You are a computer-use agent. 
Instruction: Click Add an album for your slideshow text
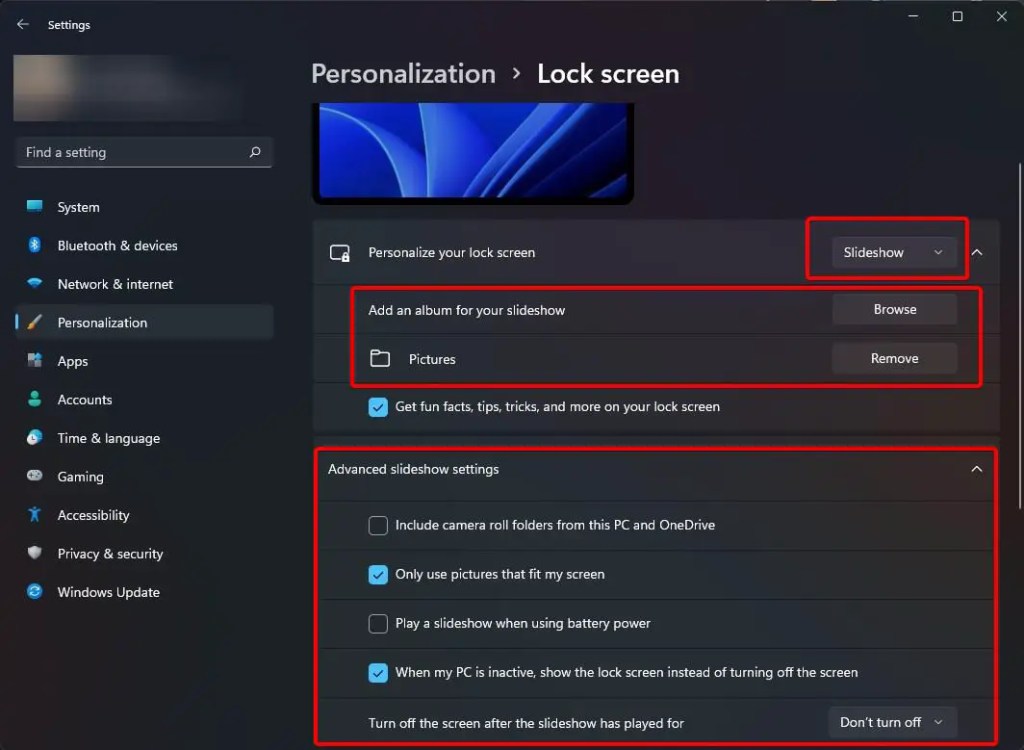466,310
